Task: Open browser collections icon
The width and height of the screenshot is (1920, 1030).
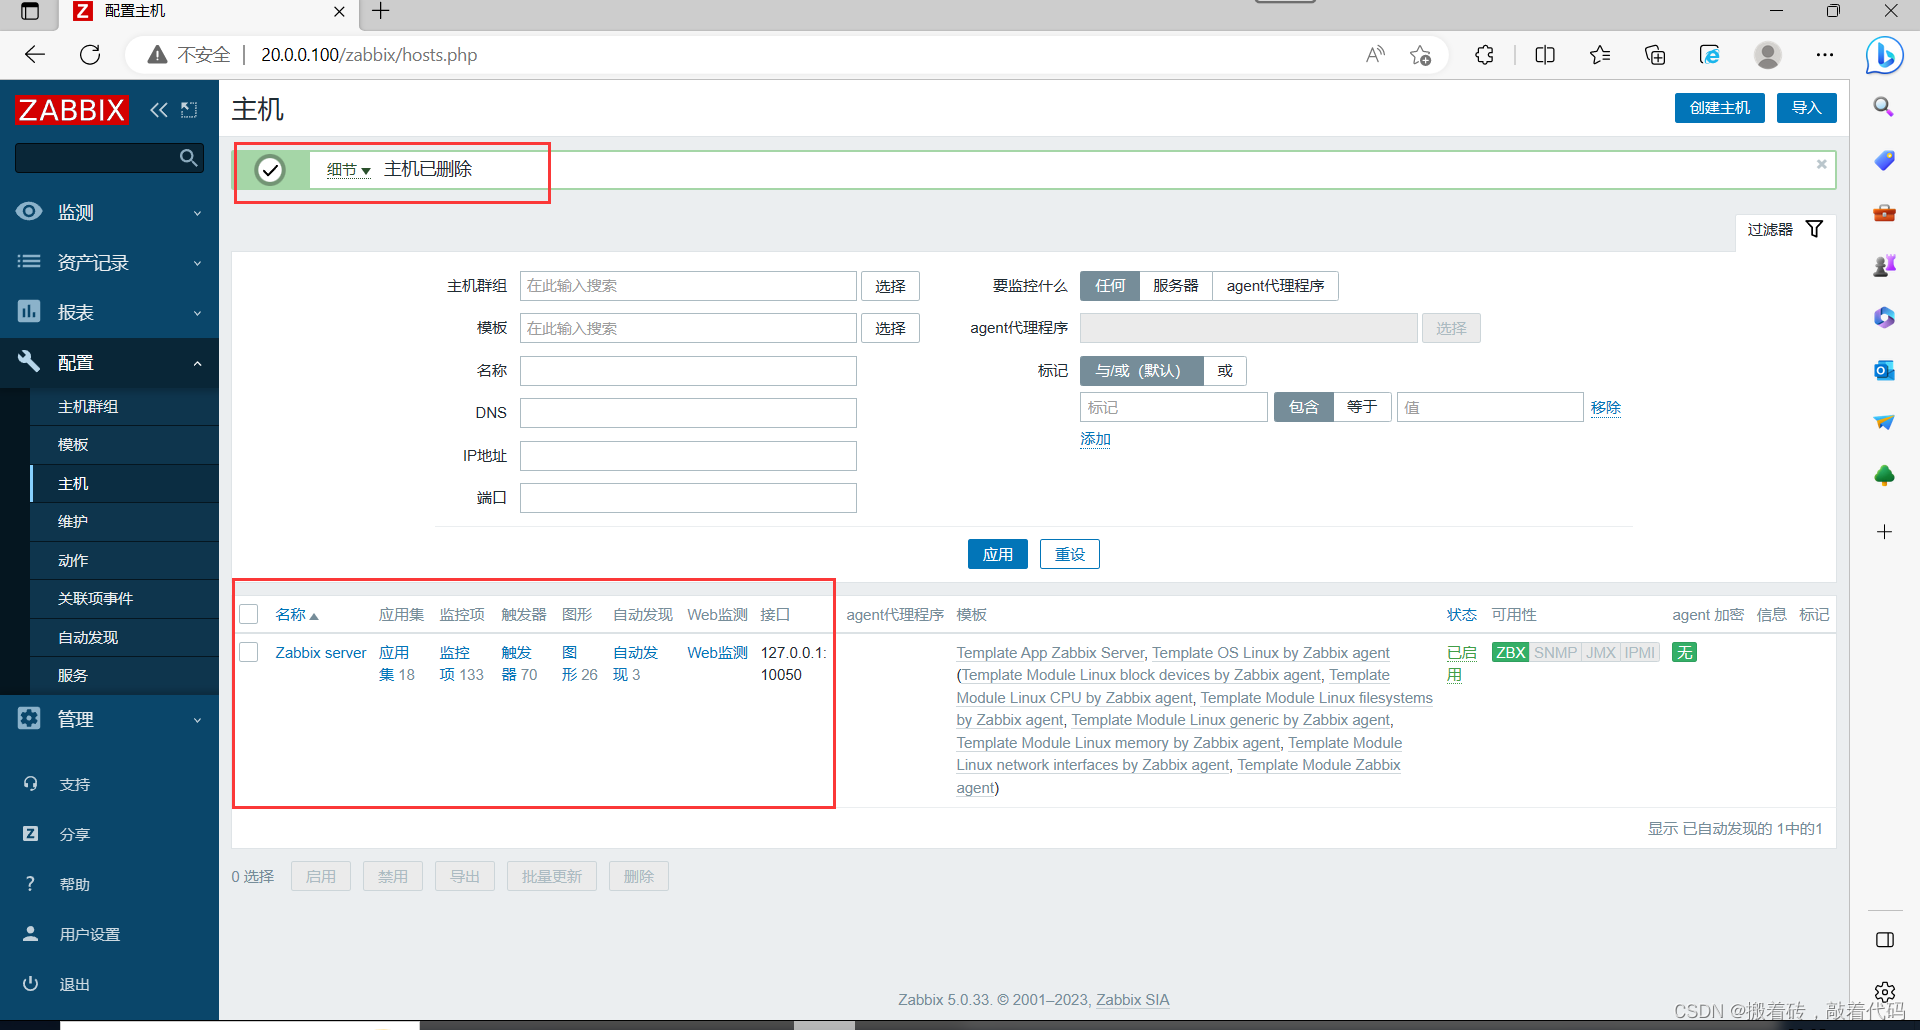Action: point(1655,55)
